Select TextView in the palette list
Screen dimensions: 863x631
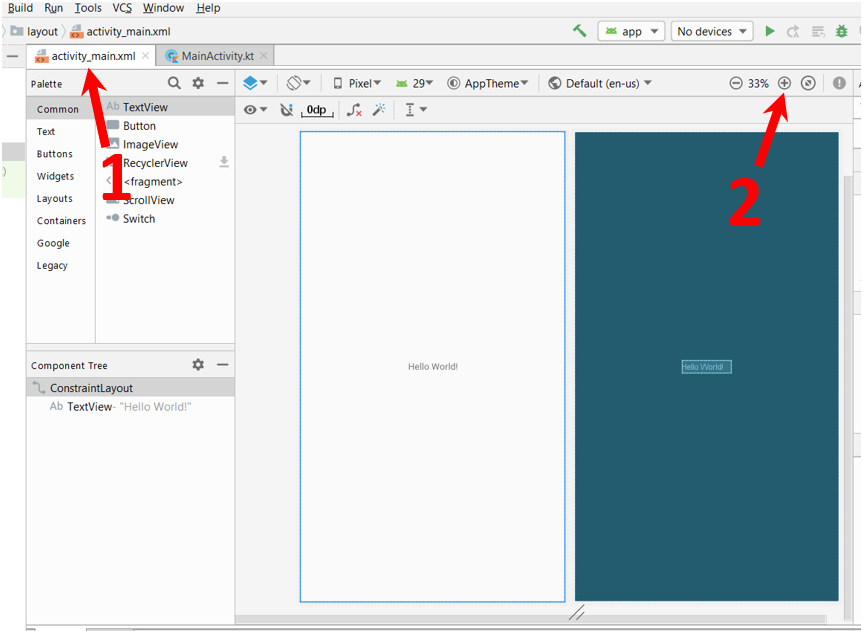click(165, 107)
